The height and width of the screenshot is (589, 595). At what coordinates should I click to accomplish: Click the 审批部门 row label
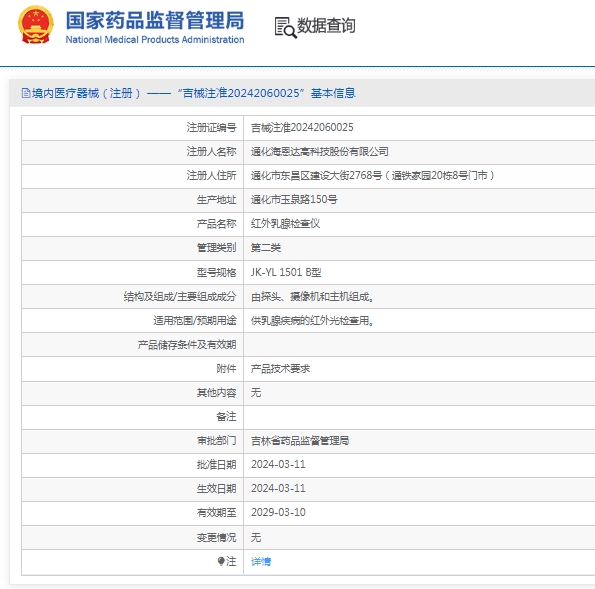[216, 441]
